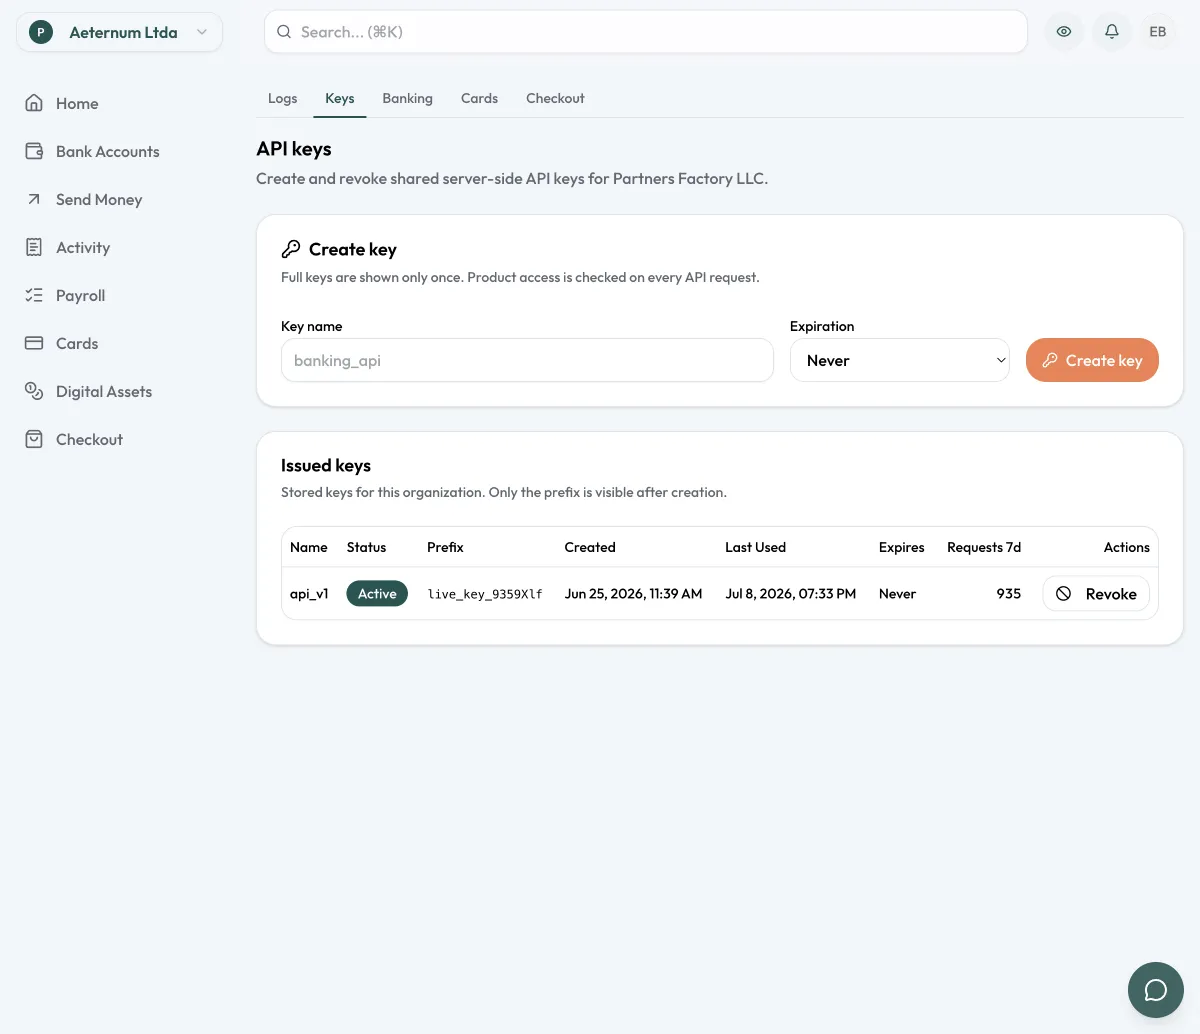1200x1034 pixels.
Task: Open the EB user avatar menu
Action: click(x=1158, y=32)
